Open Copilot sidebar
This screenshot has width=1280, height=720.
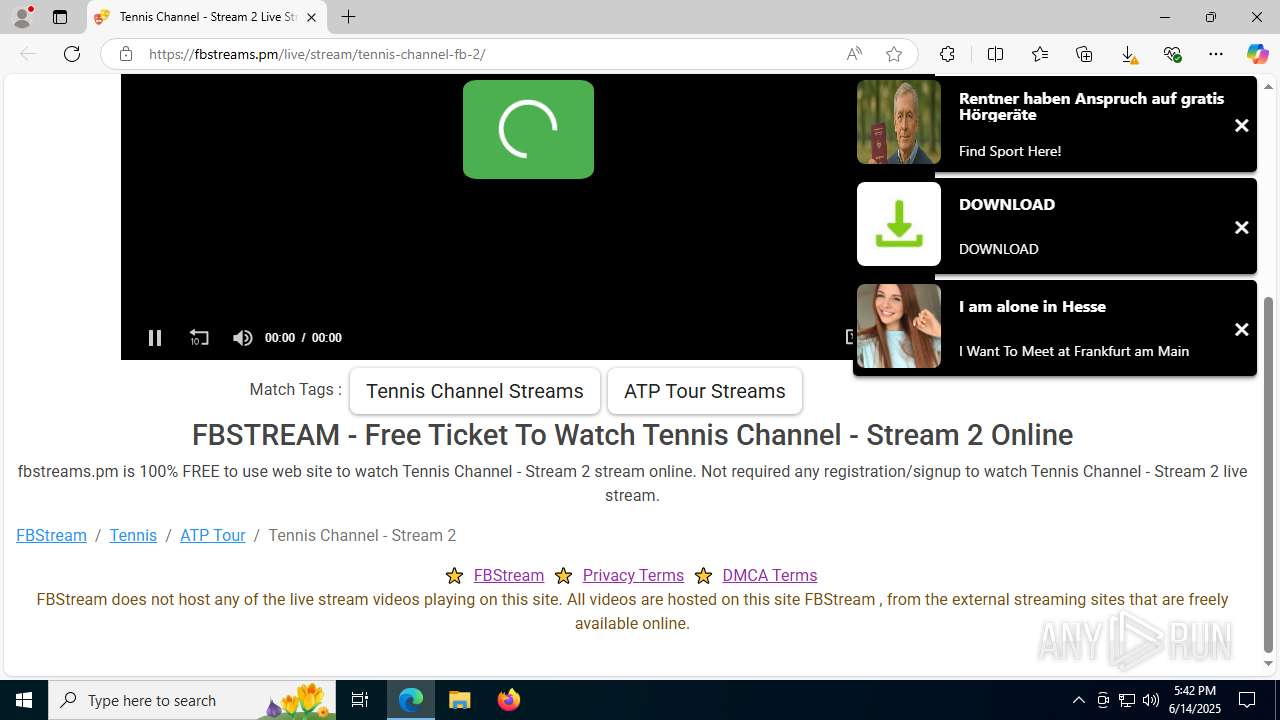1257,54
